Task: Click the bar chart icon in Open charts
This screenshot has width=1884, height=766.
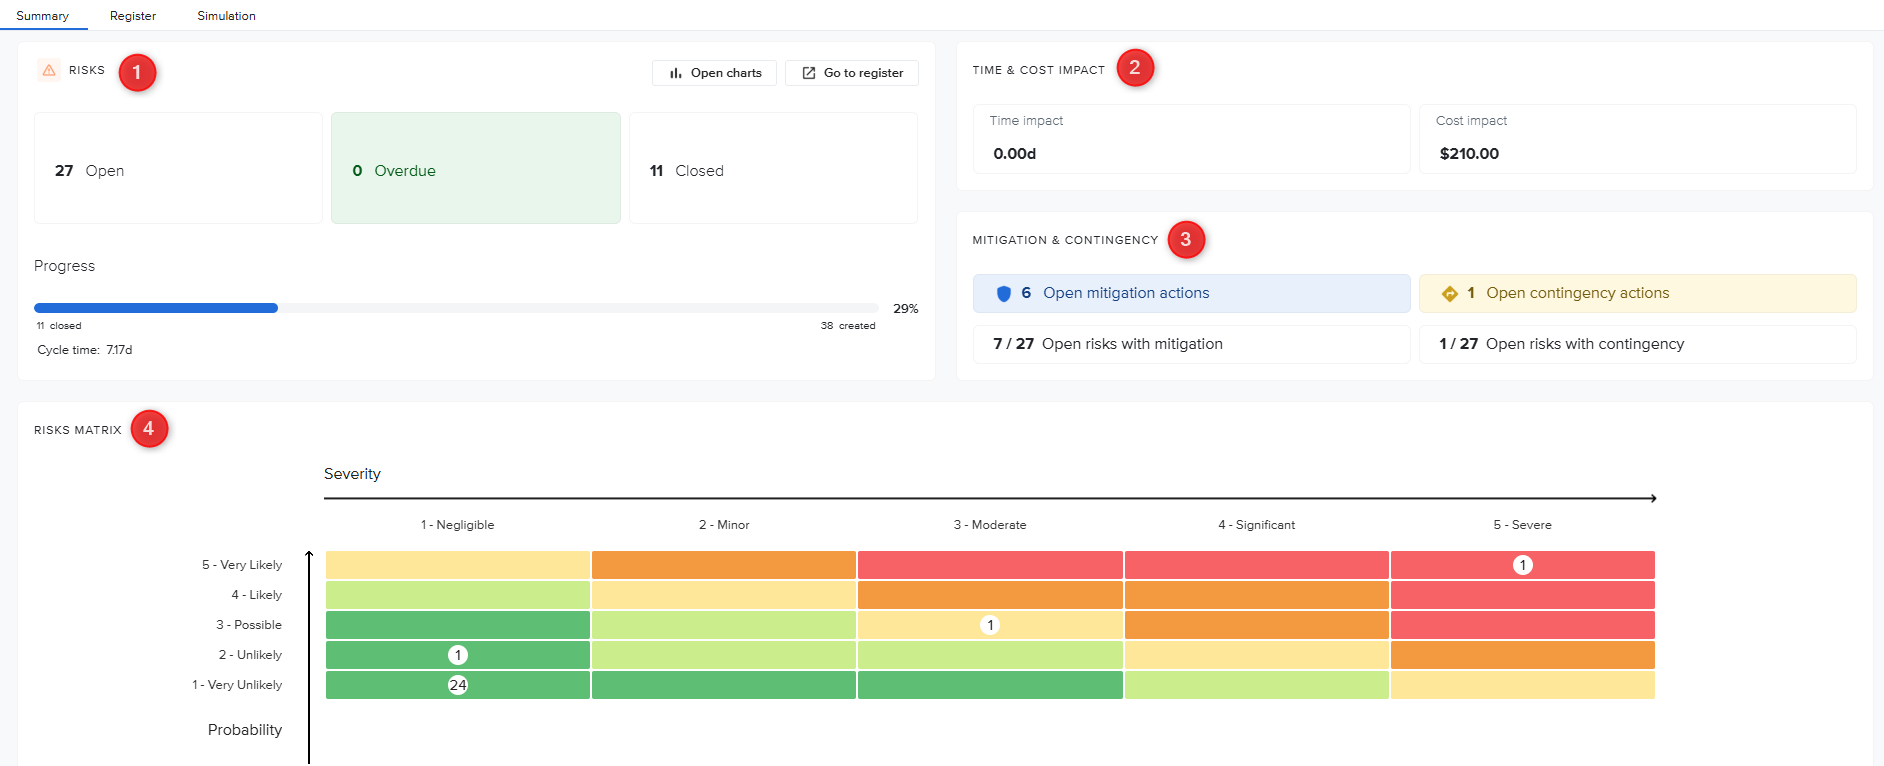Action: tap(676, 73)
